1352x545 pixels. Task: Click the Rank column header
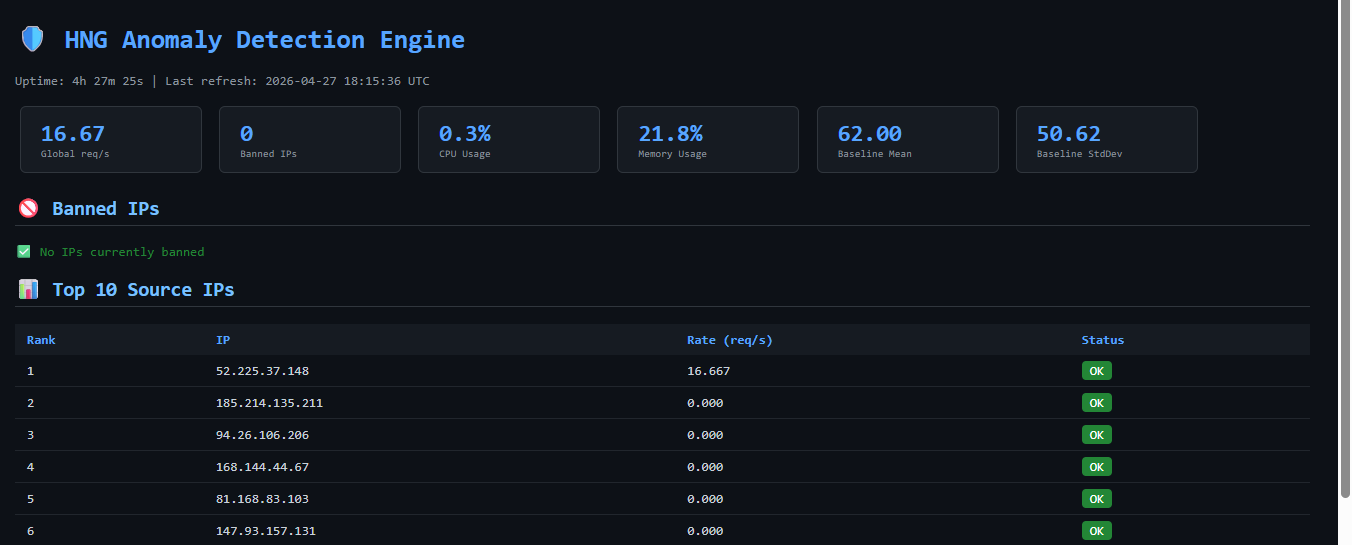[41, 340]
